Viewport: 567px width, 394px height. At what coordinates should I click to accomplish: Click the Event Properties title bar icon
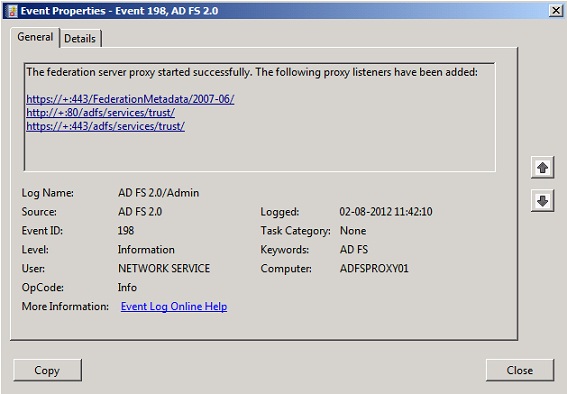click(x=12, y=10)
